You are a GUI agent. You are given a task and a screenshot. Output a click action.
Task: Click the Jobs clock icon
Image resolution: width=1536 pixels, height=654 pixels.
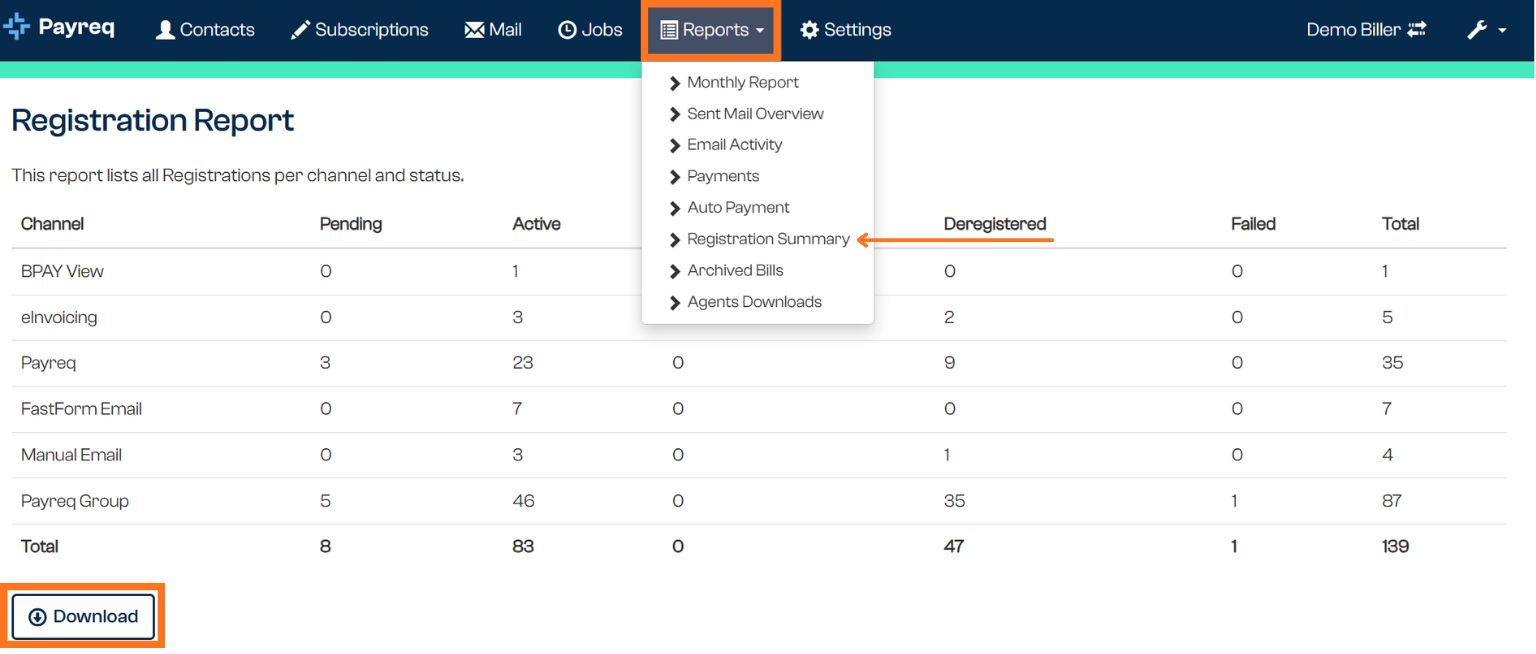tap(567, 30)
